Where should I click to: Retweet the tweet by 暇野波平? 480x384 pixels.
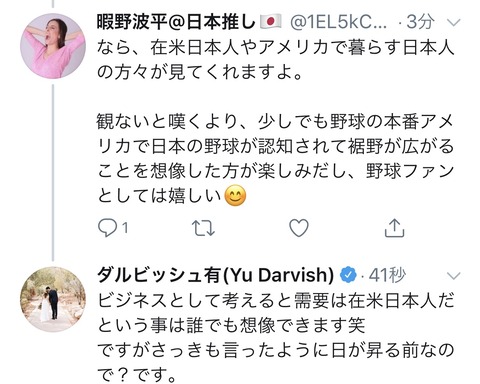(203, 228)
